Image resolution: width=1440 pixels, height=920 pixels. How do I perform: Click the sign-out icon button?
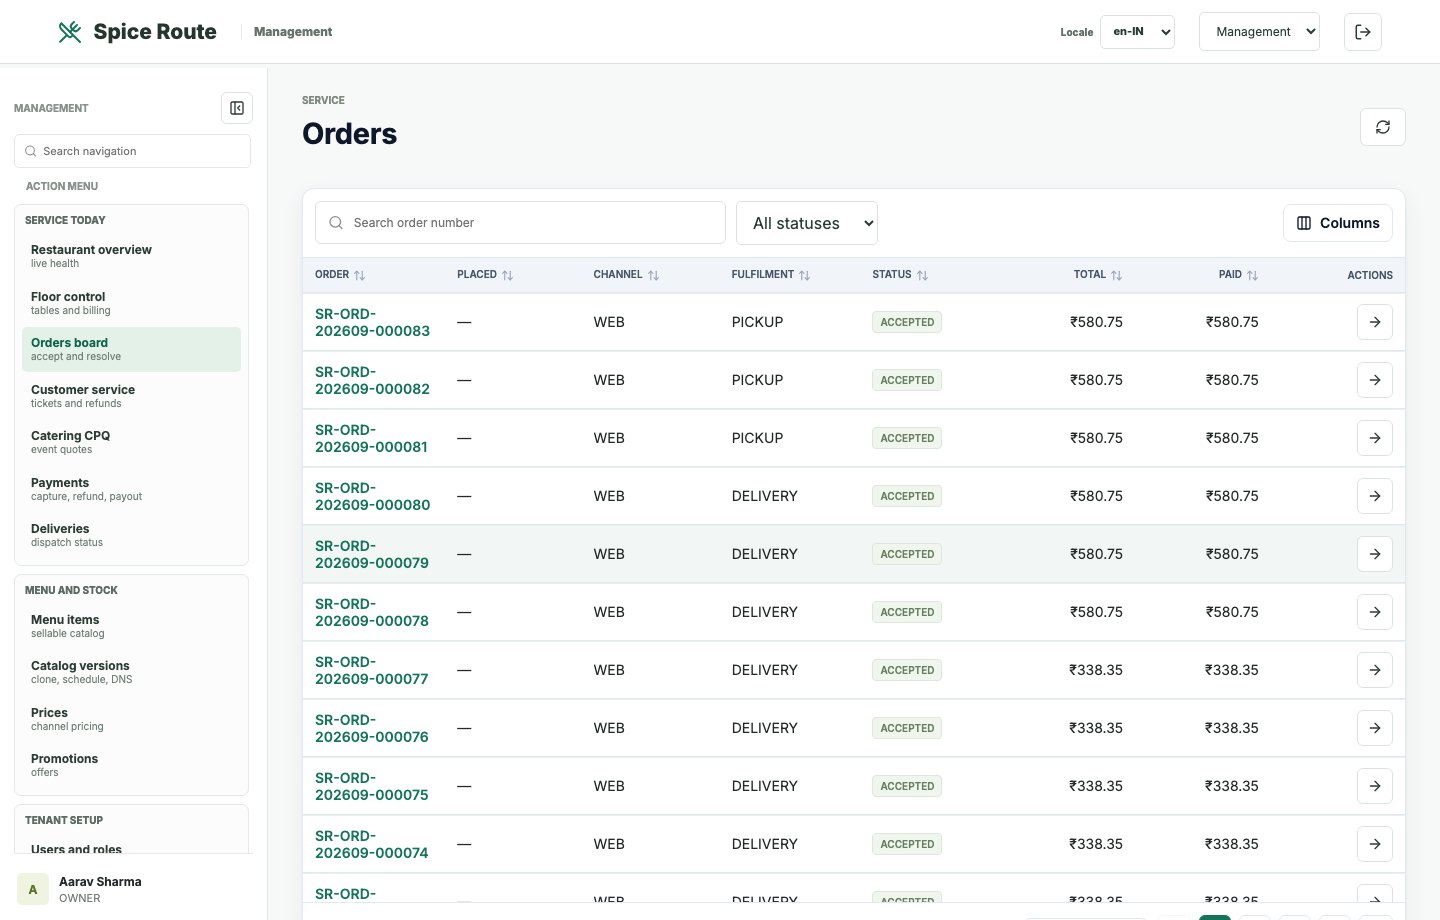(1363, 32)
